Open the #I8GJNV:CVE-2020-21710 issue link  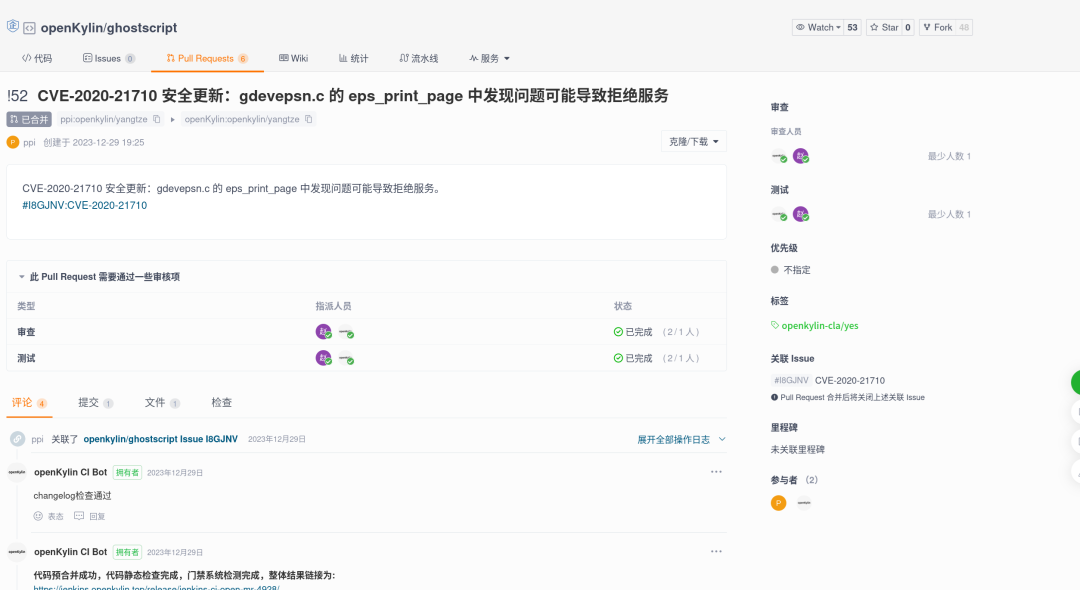84,205
